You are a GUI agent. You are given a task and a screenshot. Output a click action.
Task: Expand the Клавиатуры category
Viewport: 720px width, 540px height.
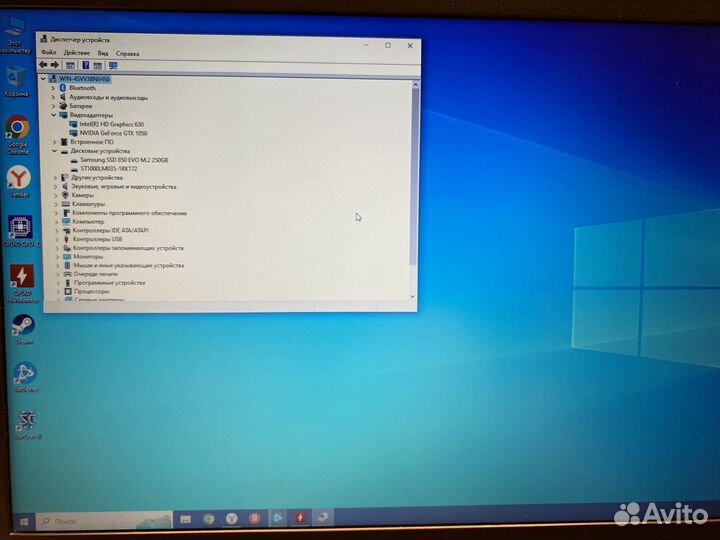[x=56, y=204]
